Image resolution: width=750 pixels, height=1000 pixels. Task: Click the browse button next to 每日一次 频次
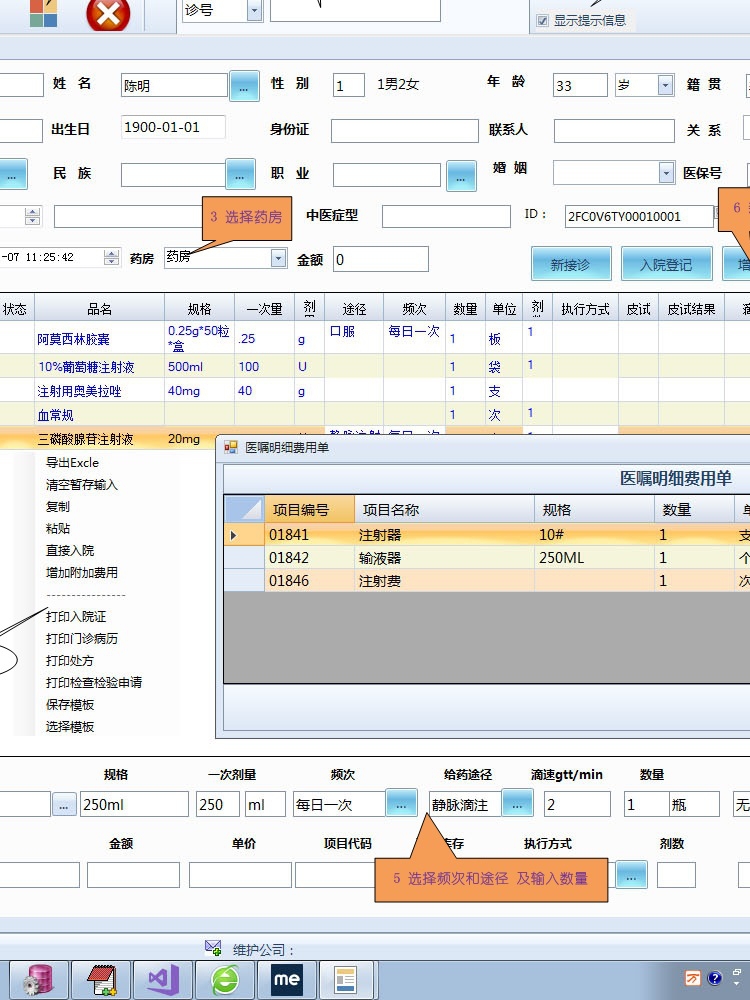click(x=401, y=804)
